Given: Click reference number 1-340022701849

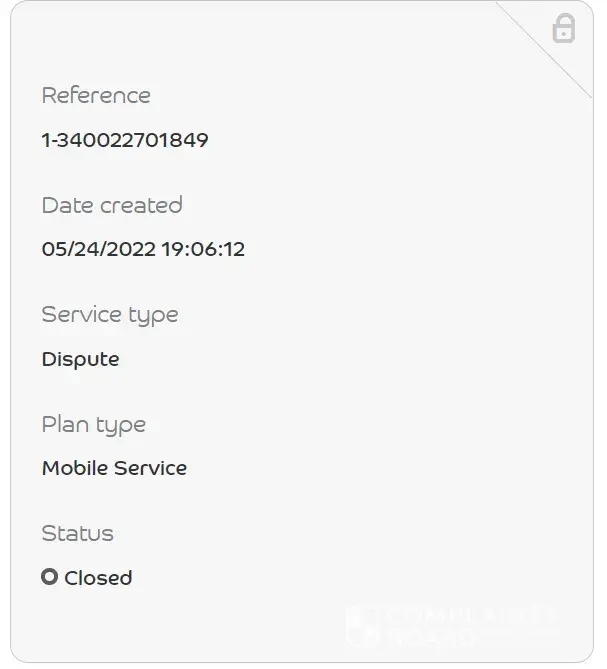Looking at the screenshot, I should point(125,140).
